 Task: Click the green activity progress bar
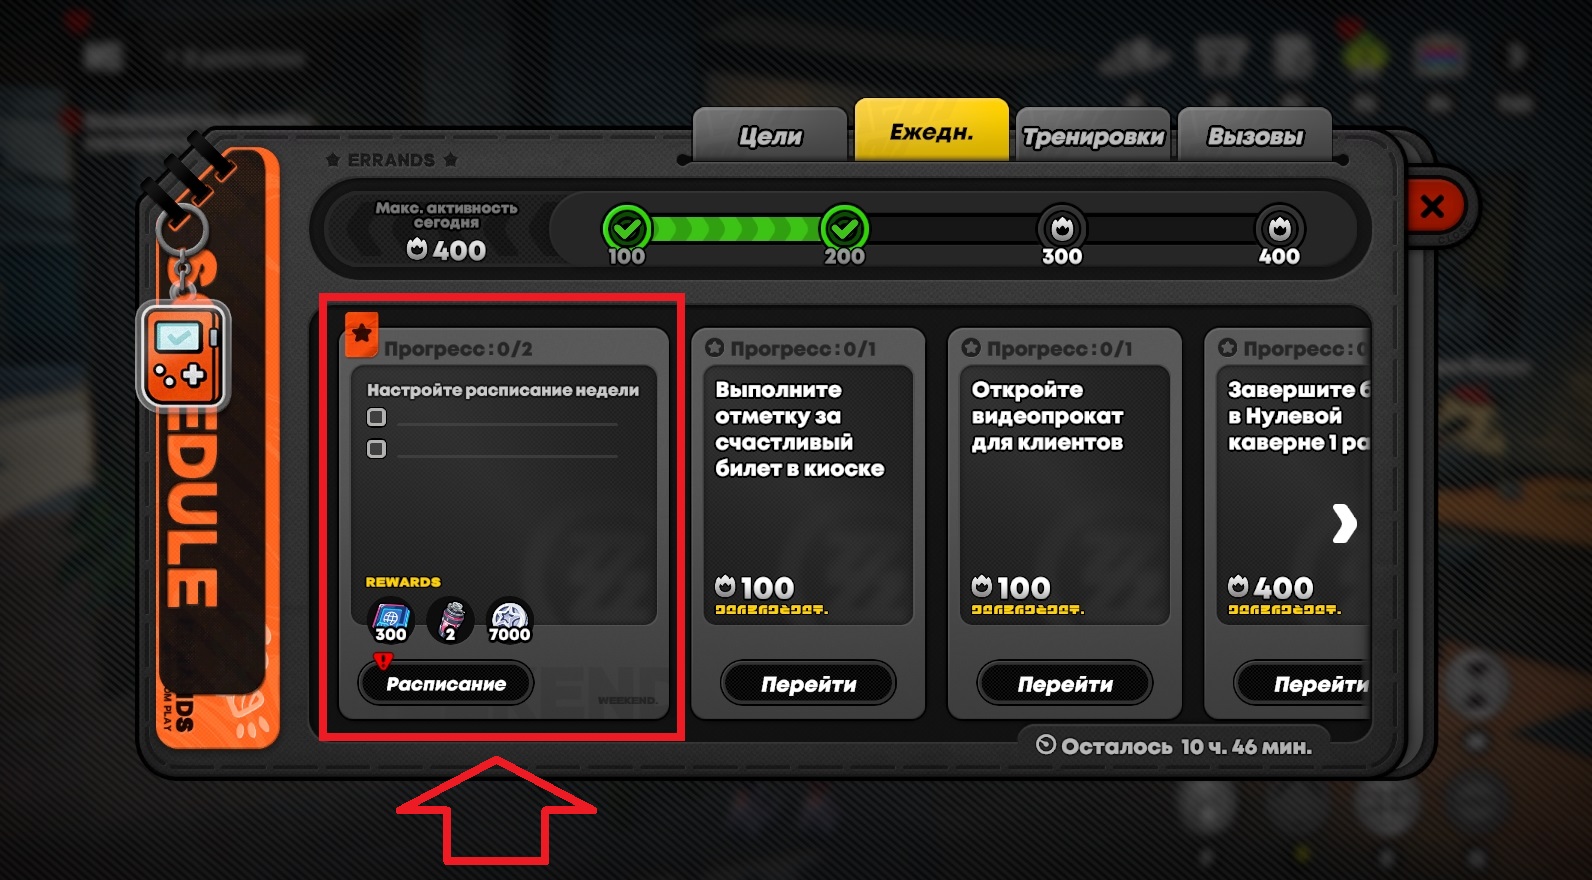point(736,229)
